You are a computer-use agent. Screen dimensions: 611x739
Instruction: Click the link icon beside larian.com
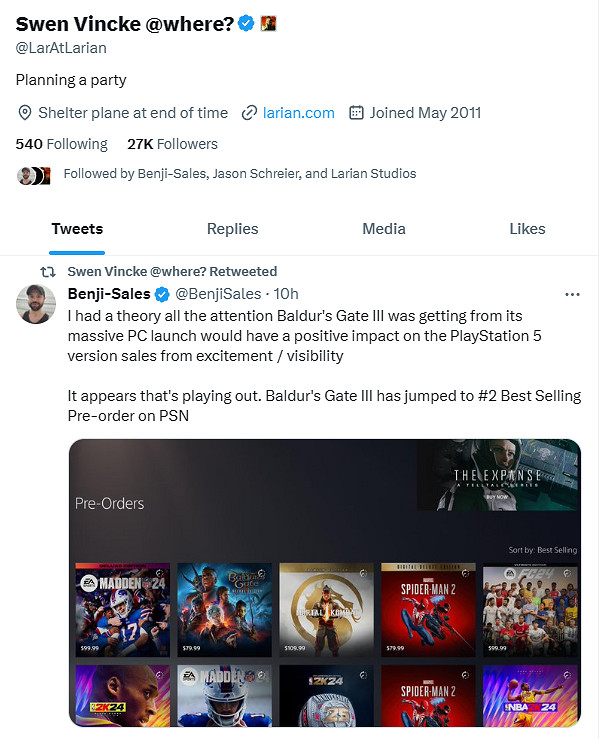click(250, 113)
